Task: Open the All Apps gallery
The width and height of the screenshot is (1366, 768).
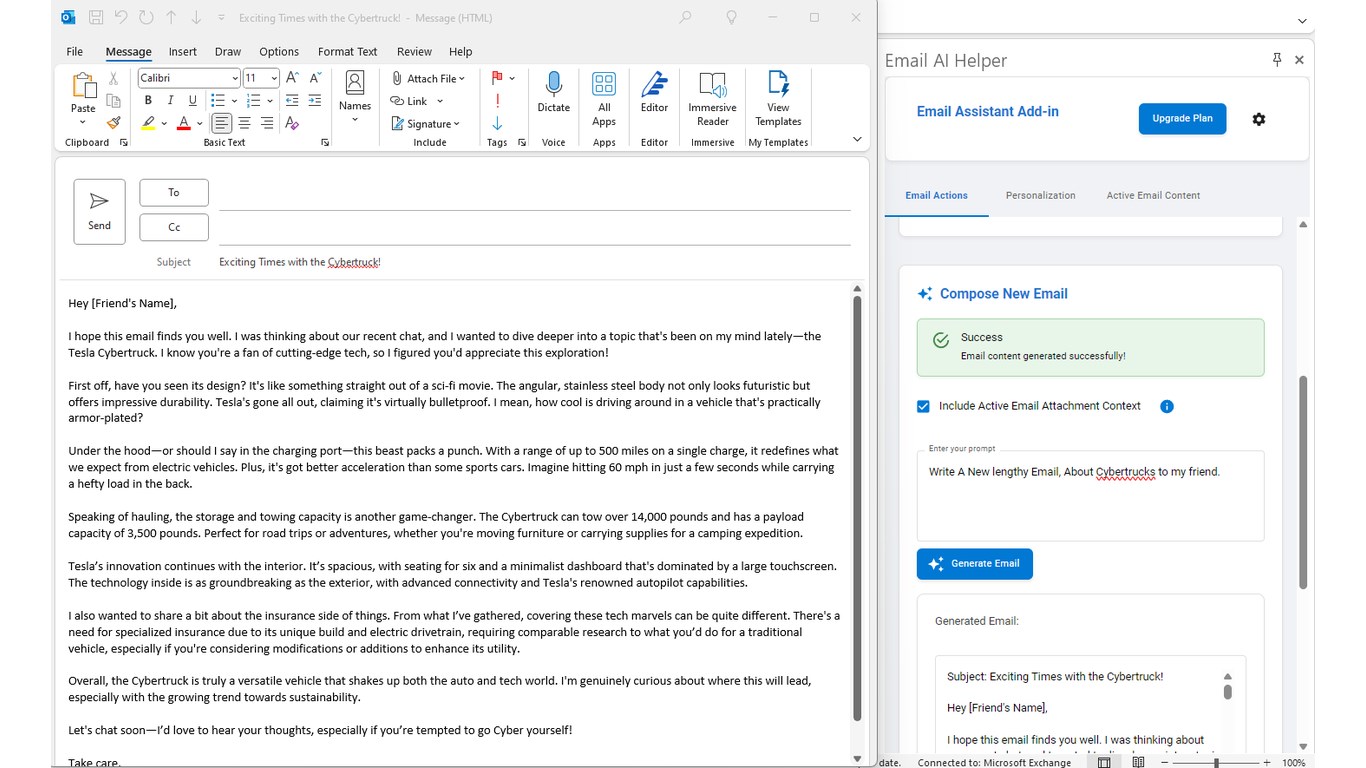Action: click(604, 98)
